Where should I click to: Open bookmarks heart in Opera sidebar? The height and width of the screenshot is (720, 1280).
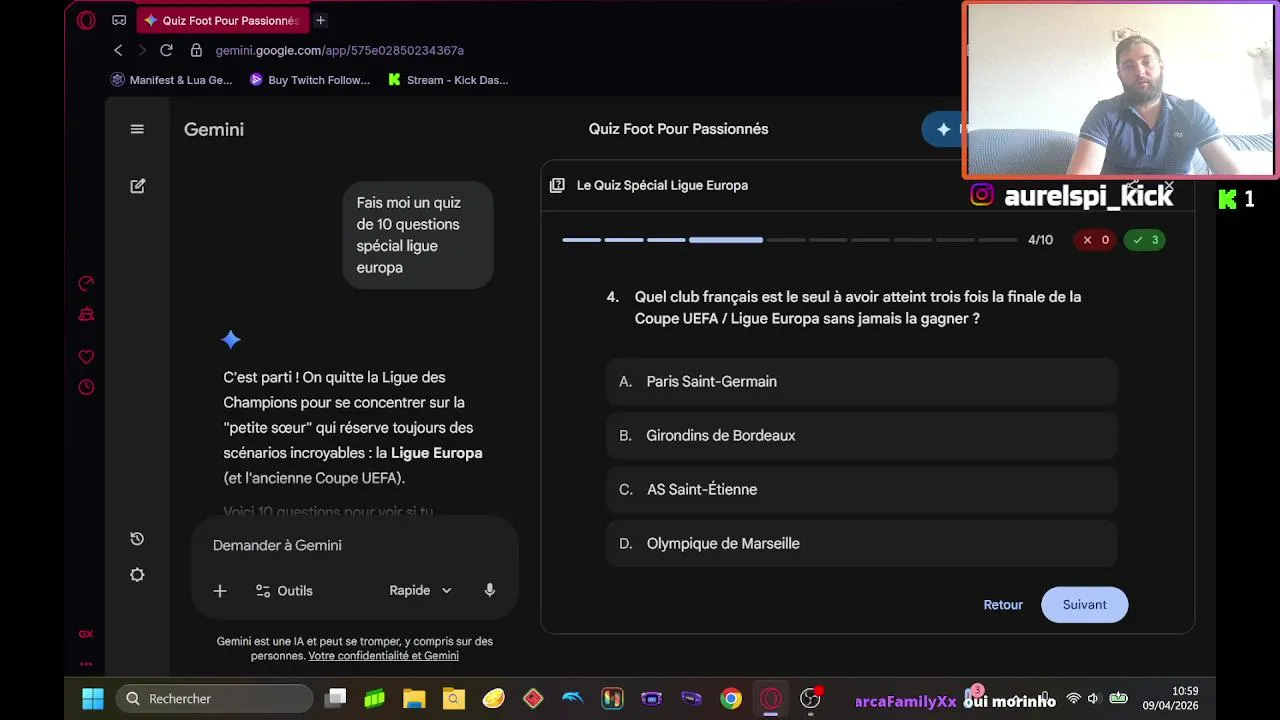tap(86, 357)
